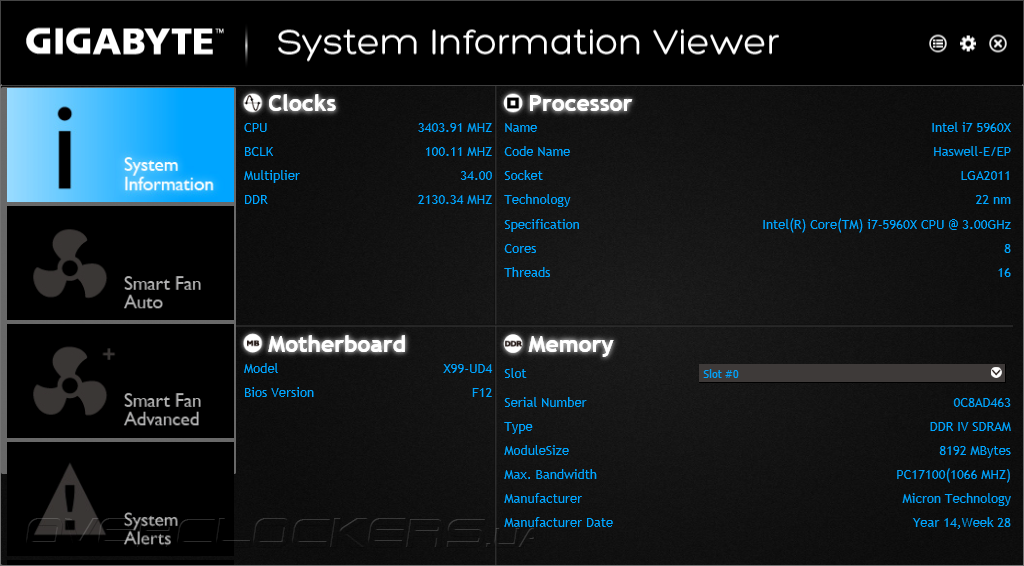The width and height of the screenshot is (1024, 566).
Task: Click the fan icon for Smart Fan Auto
Action: point(70,264)
